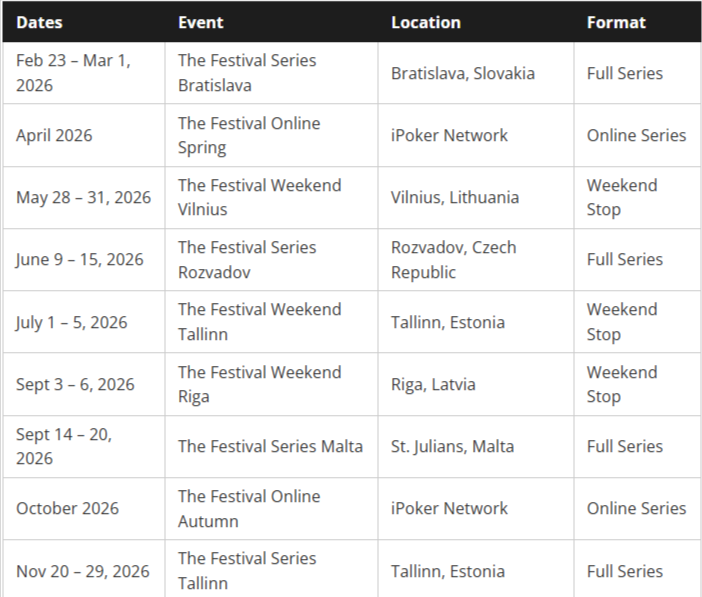The image size is (702, 597).
Task: Select The Festival Series Tallinn event
Action: tap(247, 570)
